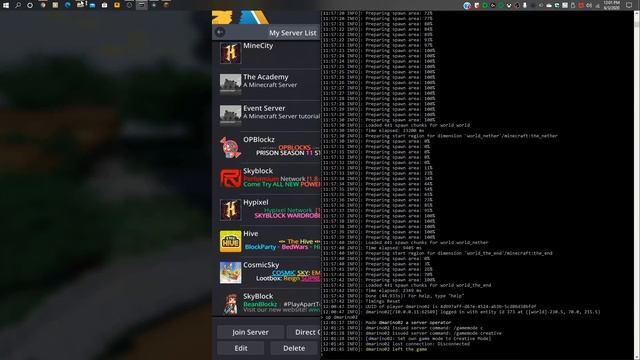Click the BeanBlockz SkyBlock server logo

(230, 304)
